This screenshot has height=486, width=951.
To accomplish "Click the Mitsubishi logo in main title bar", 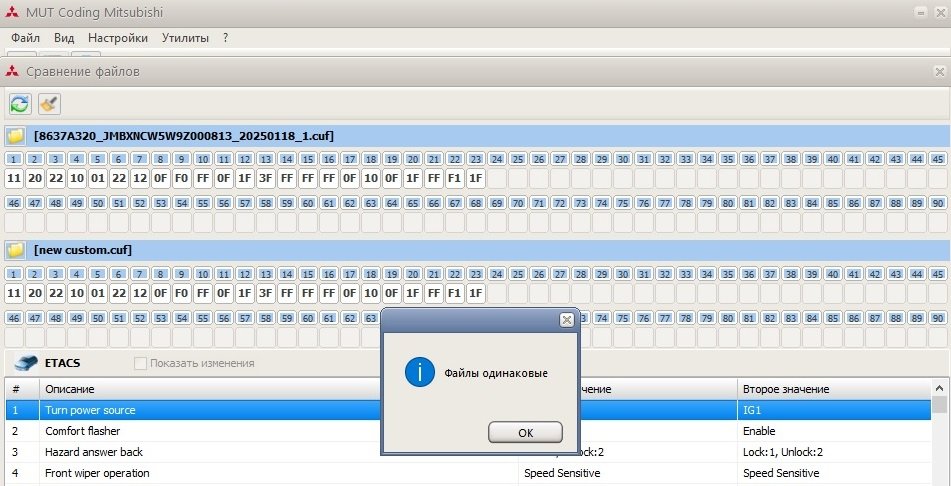I will [x=12, y=13].
